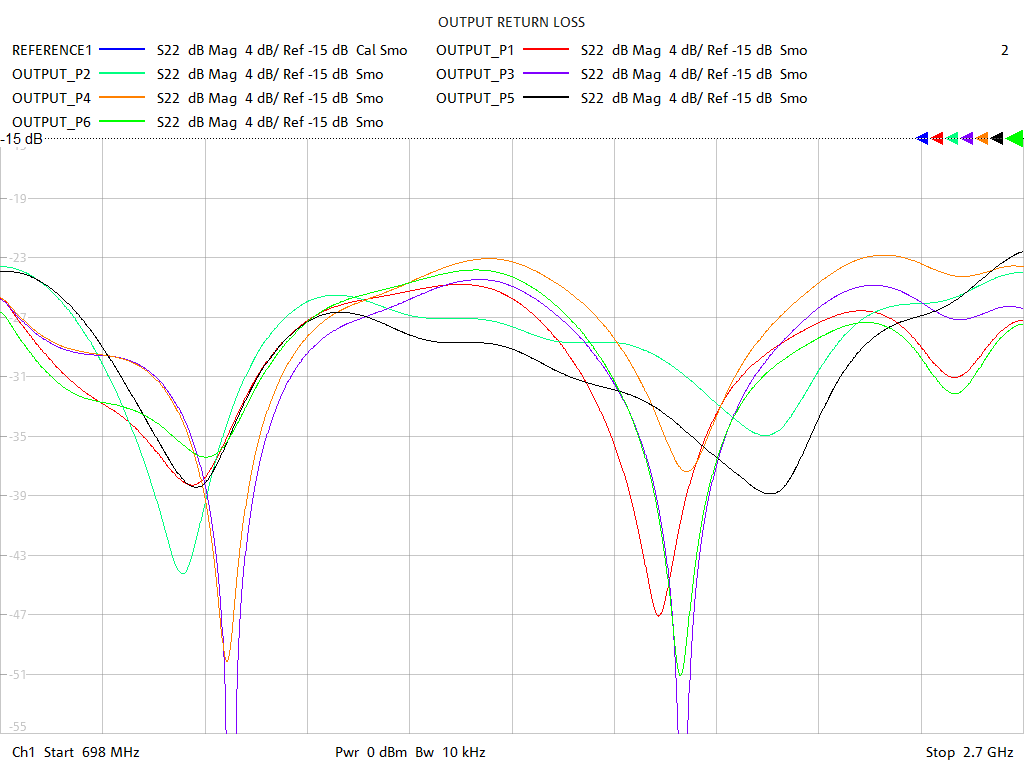Click the -15 dB reference level label
1024x768 pixels.
(22, 139)
